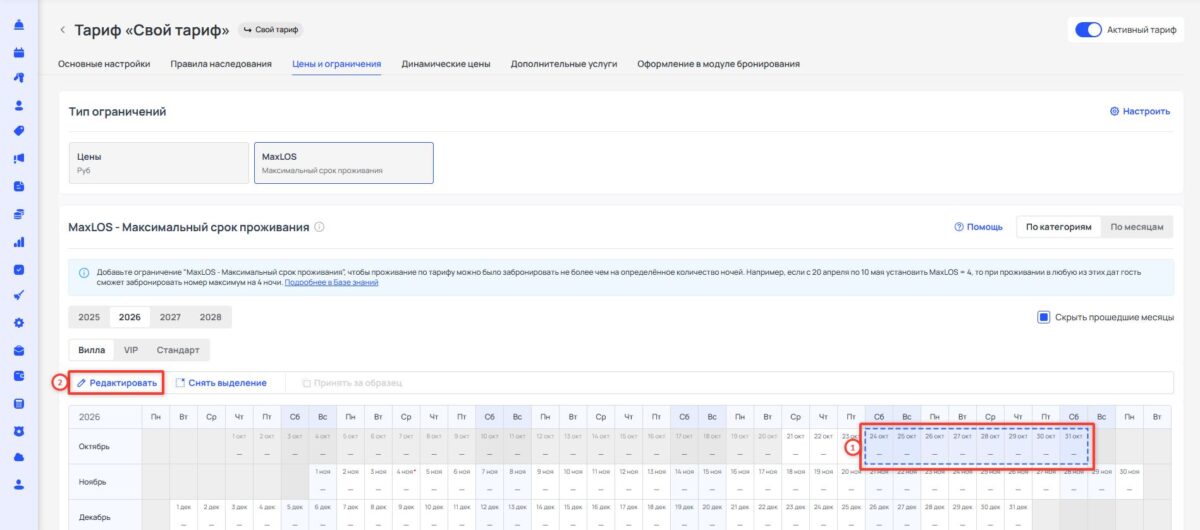Click the 'Ноябрь' row header
This screenshot has width=1200, height=530.
click(105, 480)
